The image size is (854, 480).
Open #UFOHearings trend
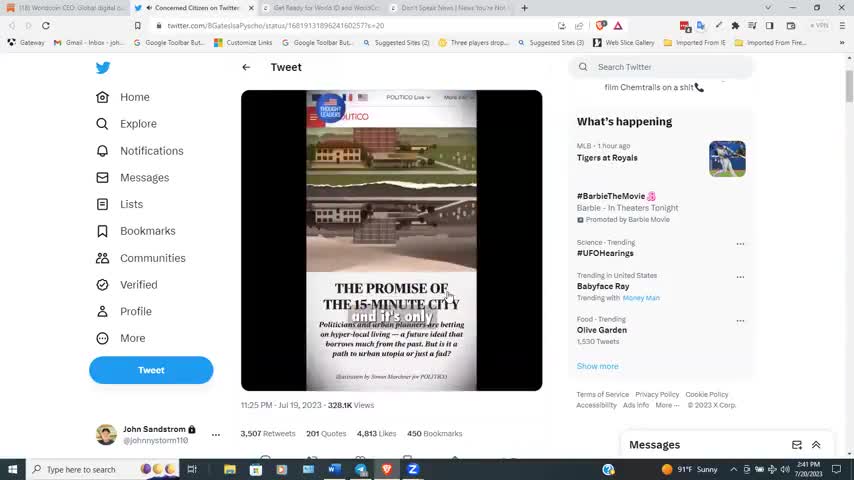pos(605,253)
